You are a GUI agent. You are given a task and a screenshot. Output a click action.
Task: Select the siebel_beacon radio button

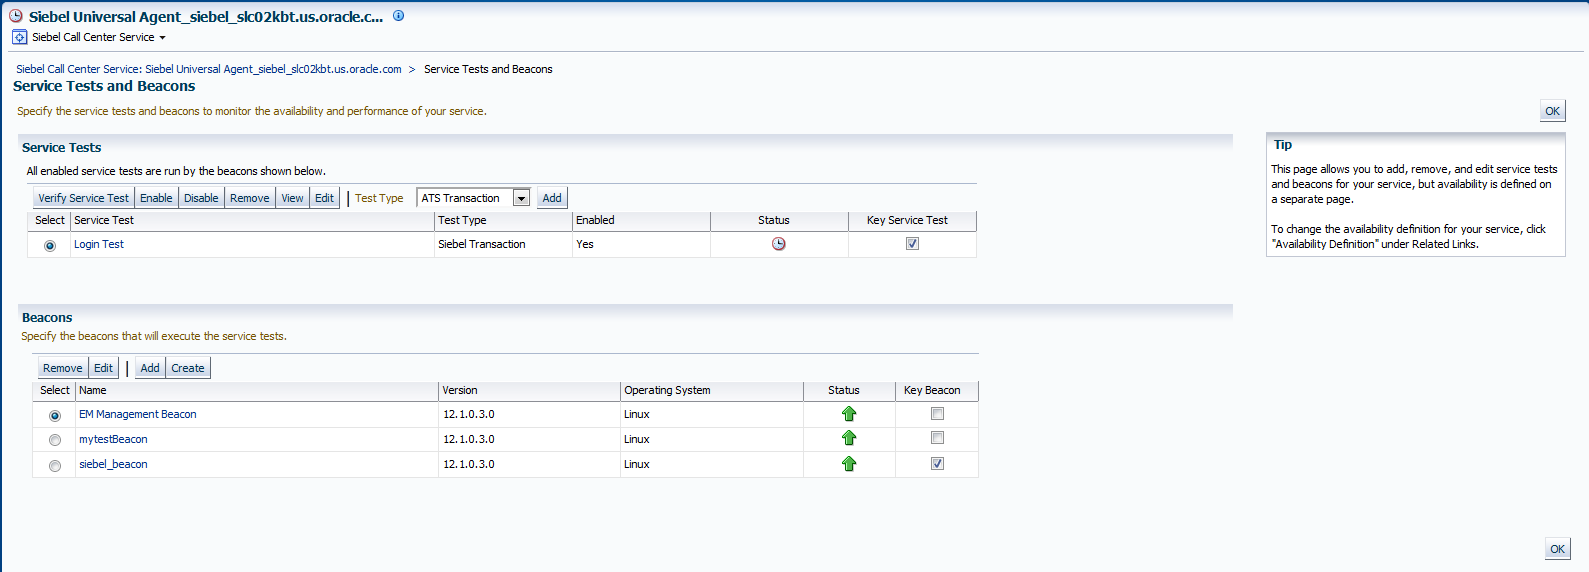coord(55,465)
